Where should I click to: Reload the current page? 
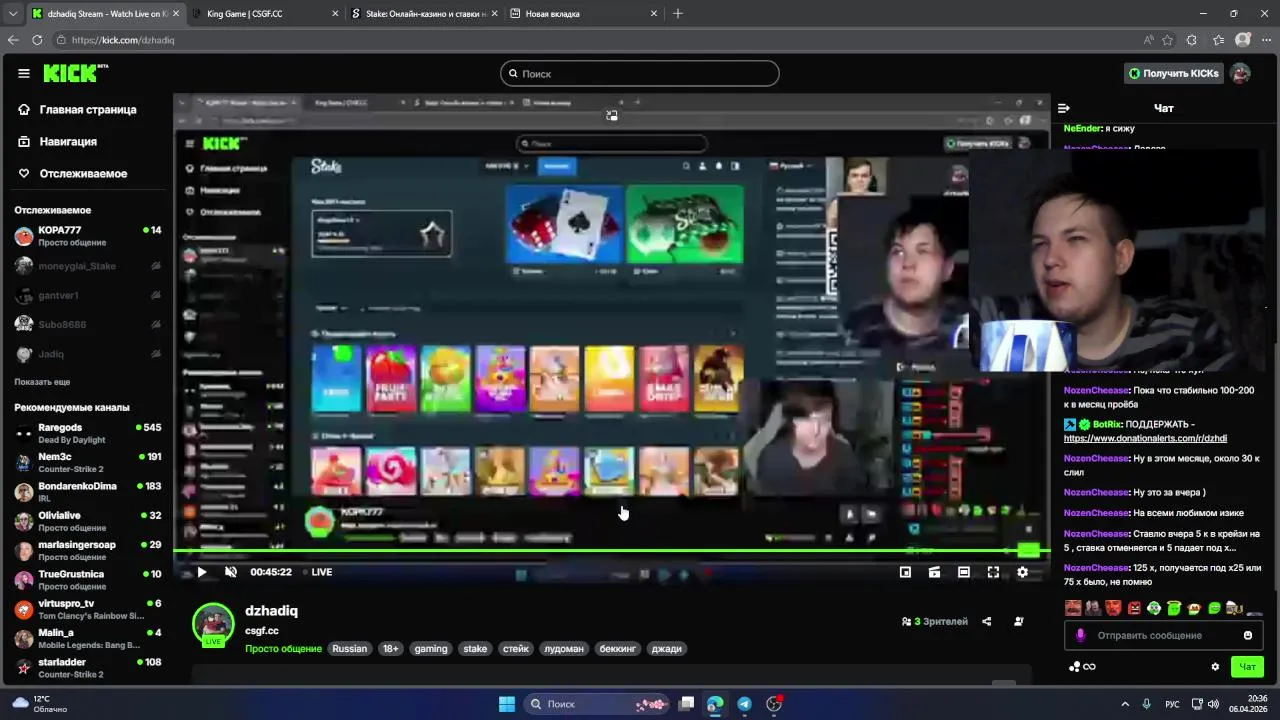[37, 40]
